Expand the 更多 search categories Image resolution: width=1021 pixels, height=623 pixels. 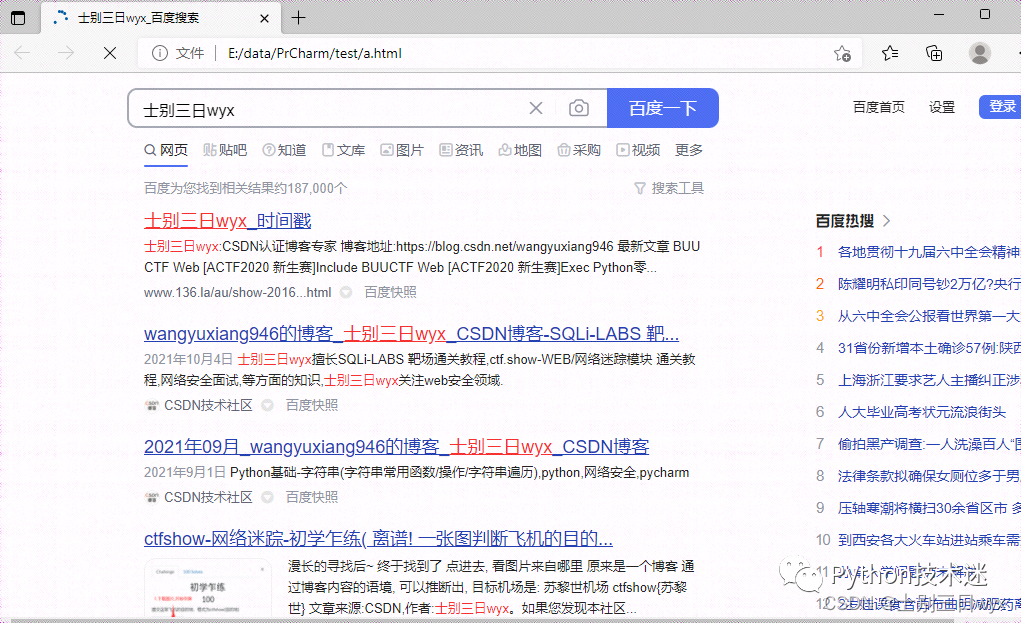click(x=689, y=150)
